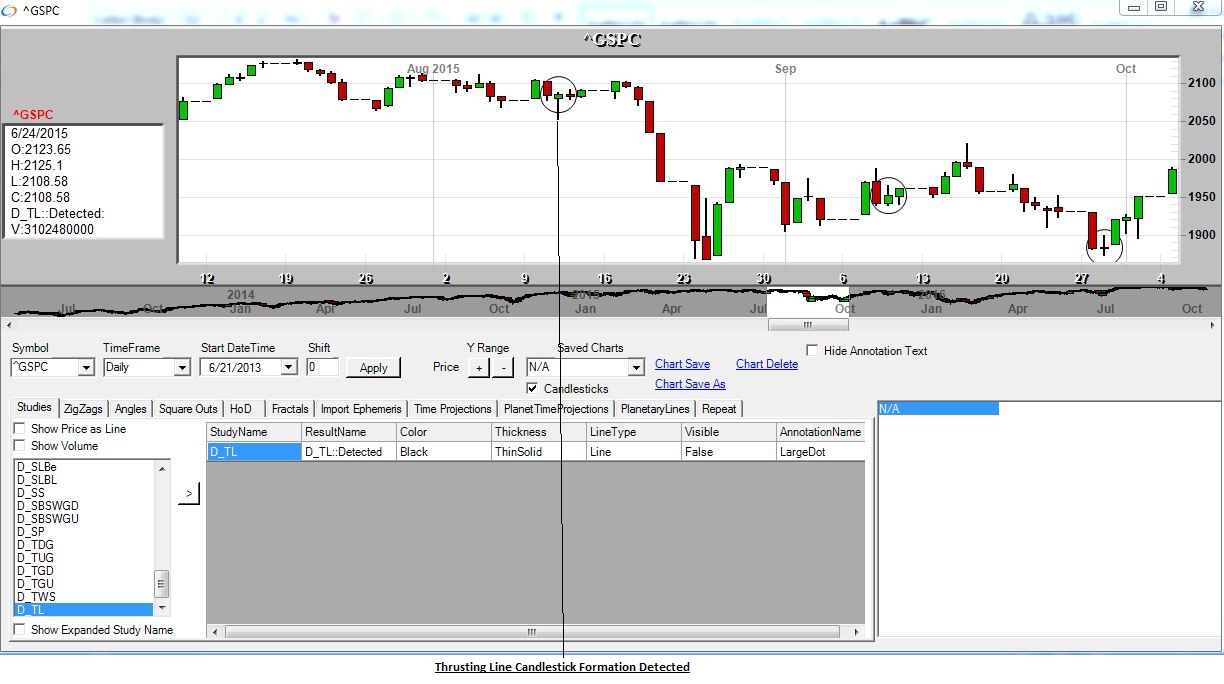Image resolution: width=1224 pixels, height=684 pixels.
Task: Open the Symbol dropdown
Action: coord(86,368)
